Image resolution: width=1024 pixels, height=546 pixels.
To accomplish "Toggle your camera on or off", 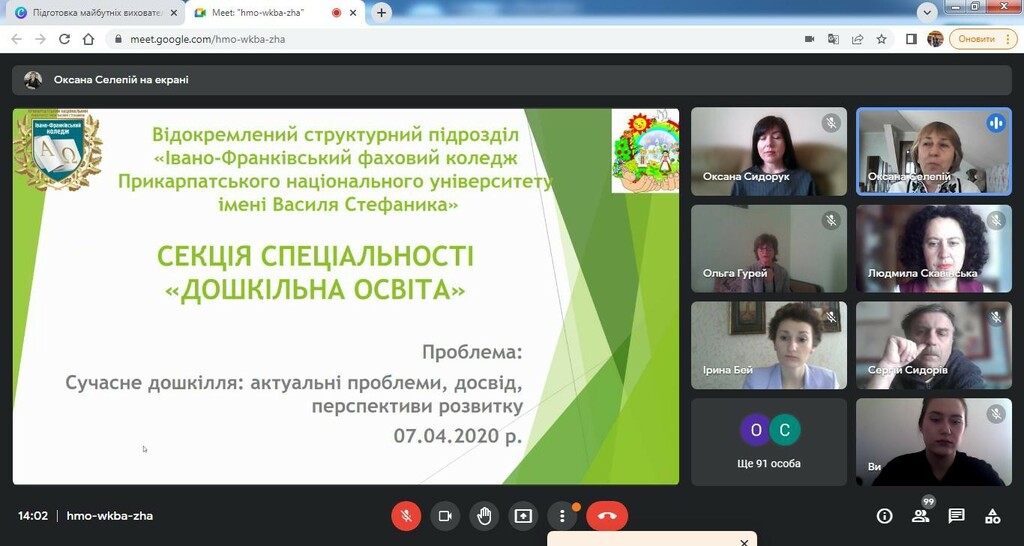I will click(445, 516).
